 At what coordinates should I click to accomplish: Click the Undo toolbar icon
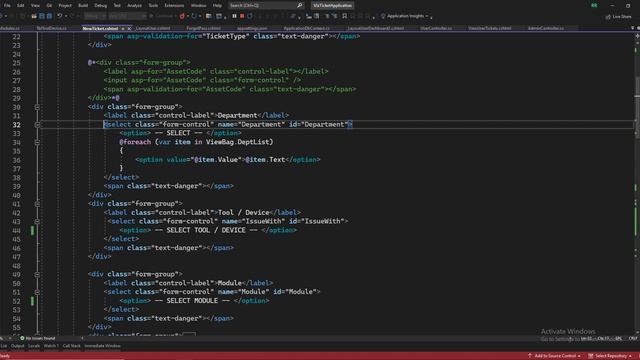click(x=60, y=16)
